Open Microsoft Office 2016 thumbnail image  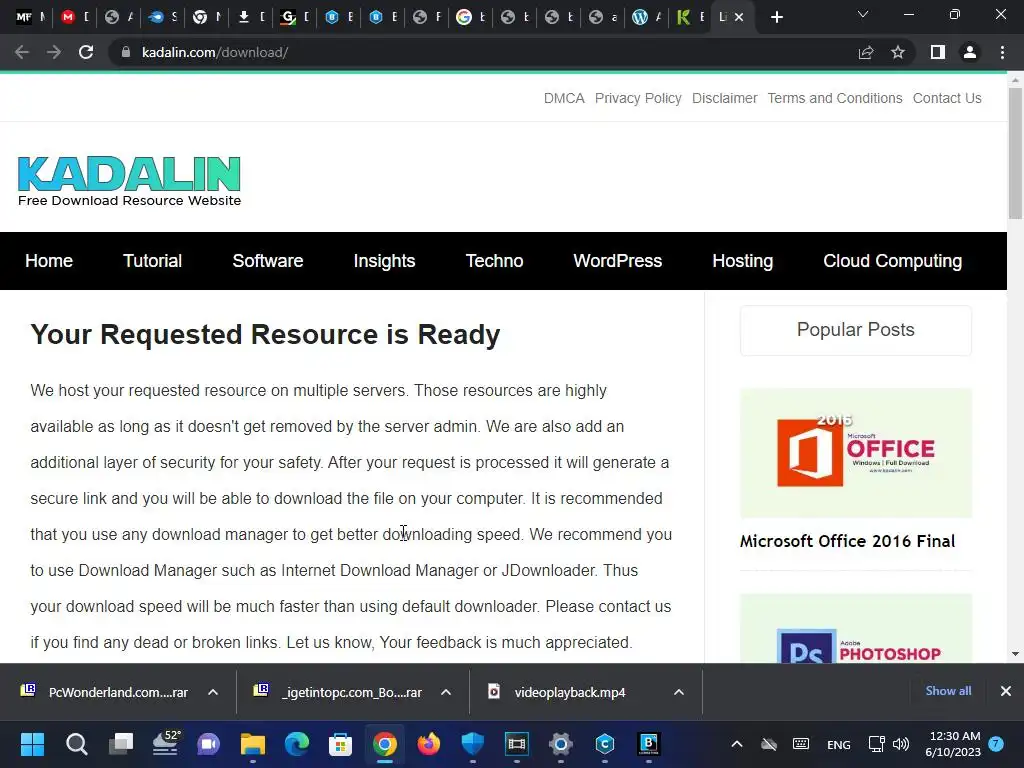pyautogui.click(x=856, y=453)
